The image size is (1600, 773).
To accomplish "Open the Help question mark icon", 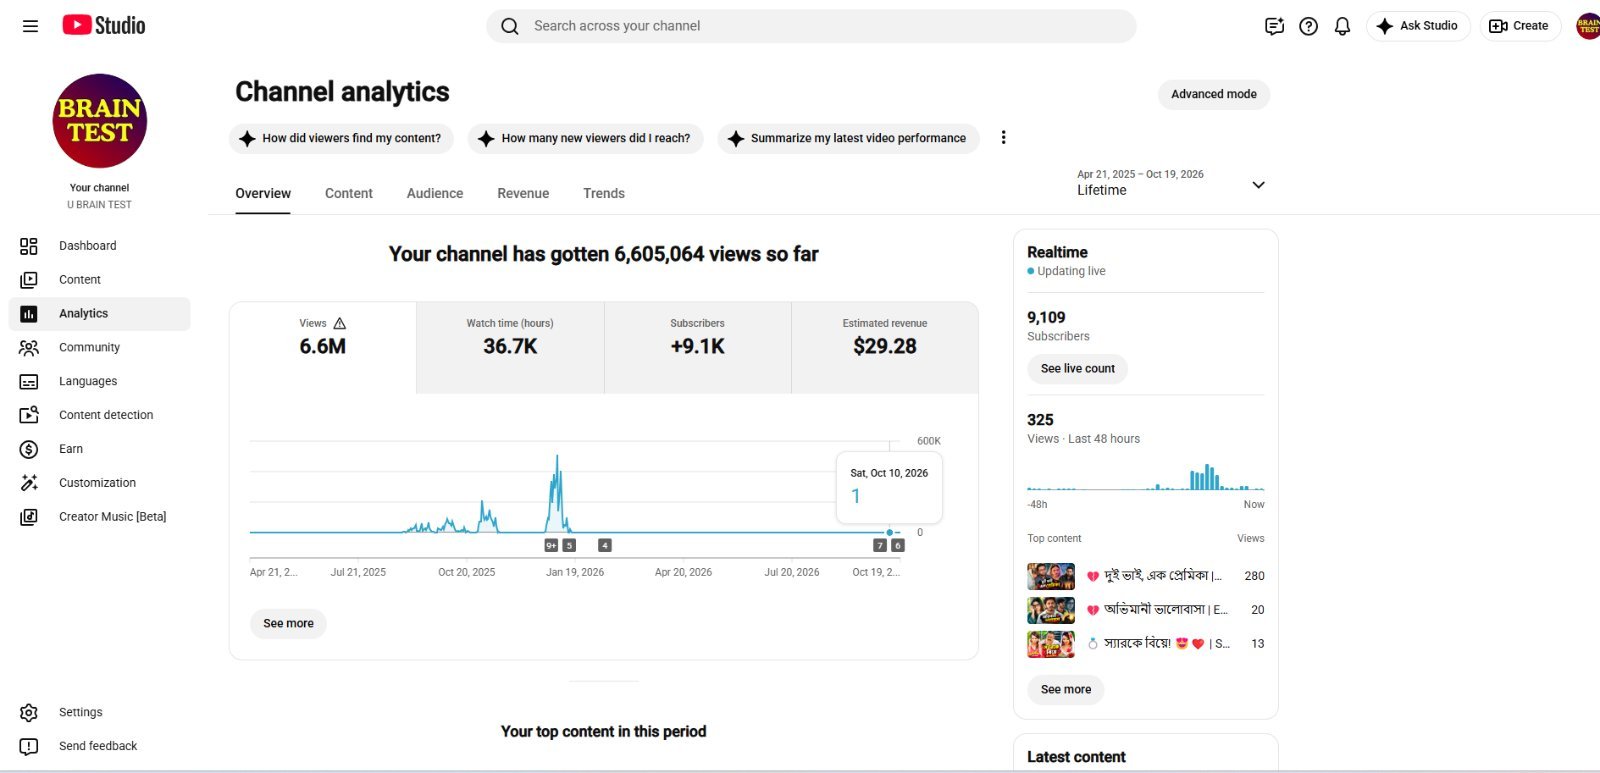I will (1308, 26).
